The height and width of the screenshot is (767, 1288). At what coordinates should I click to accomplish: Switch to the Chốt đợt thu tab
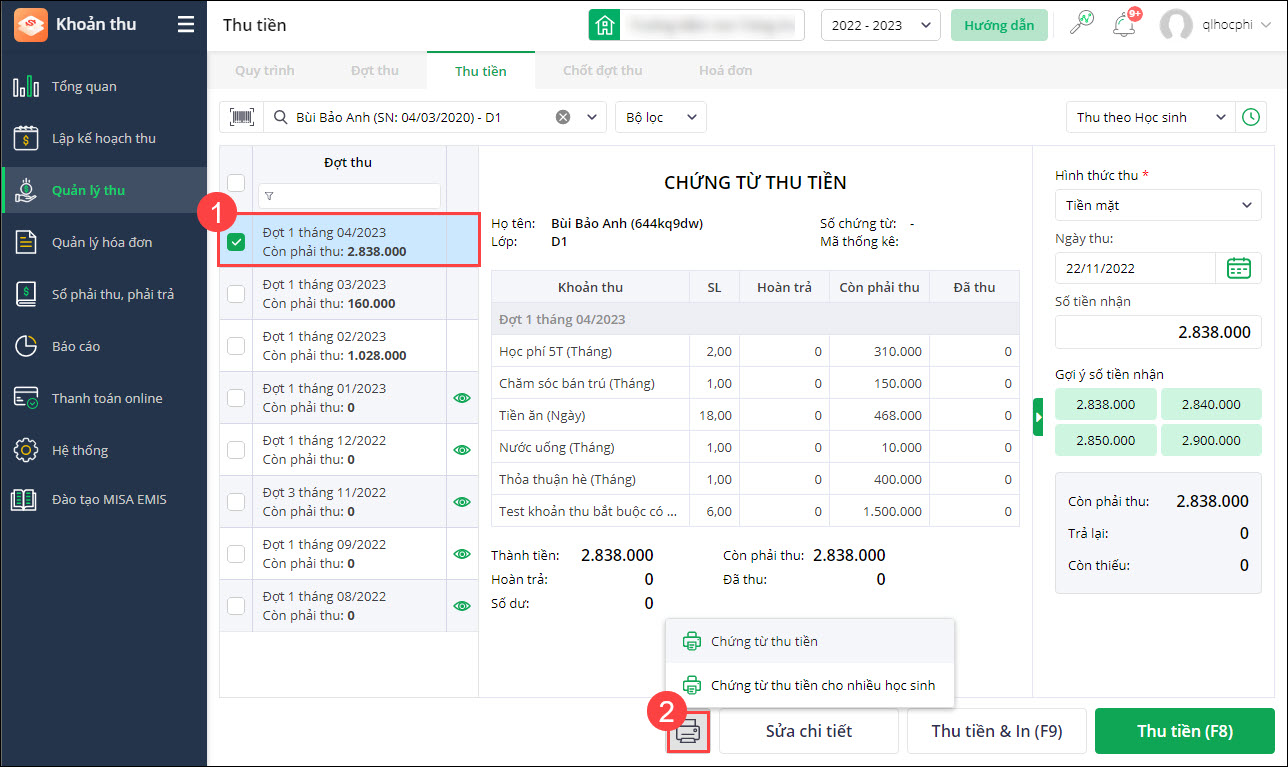point(603,71)
